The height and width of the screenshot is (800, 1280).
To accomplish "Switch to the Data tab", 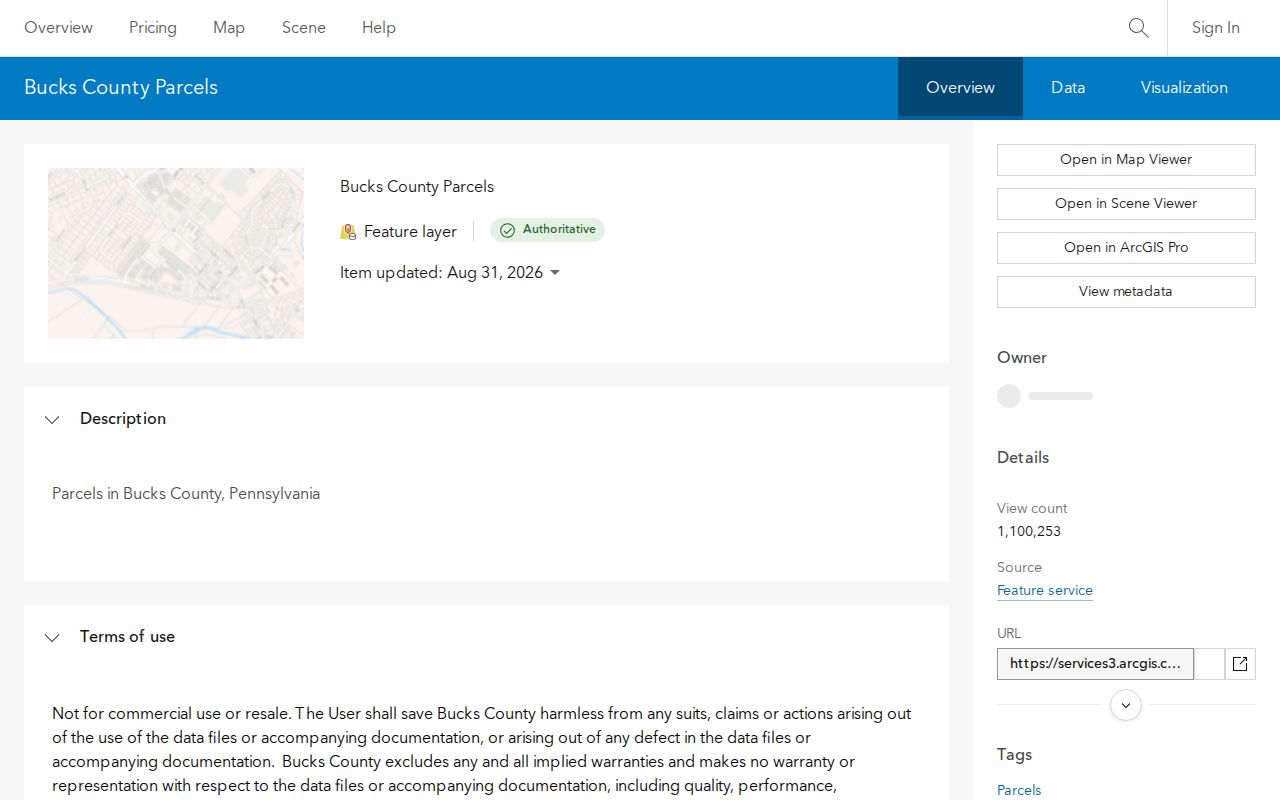I will pos(1068,88).
